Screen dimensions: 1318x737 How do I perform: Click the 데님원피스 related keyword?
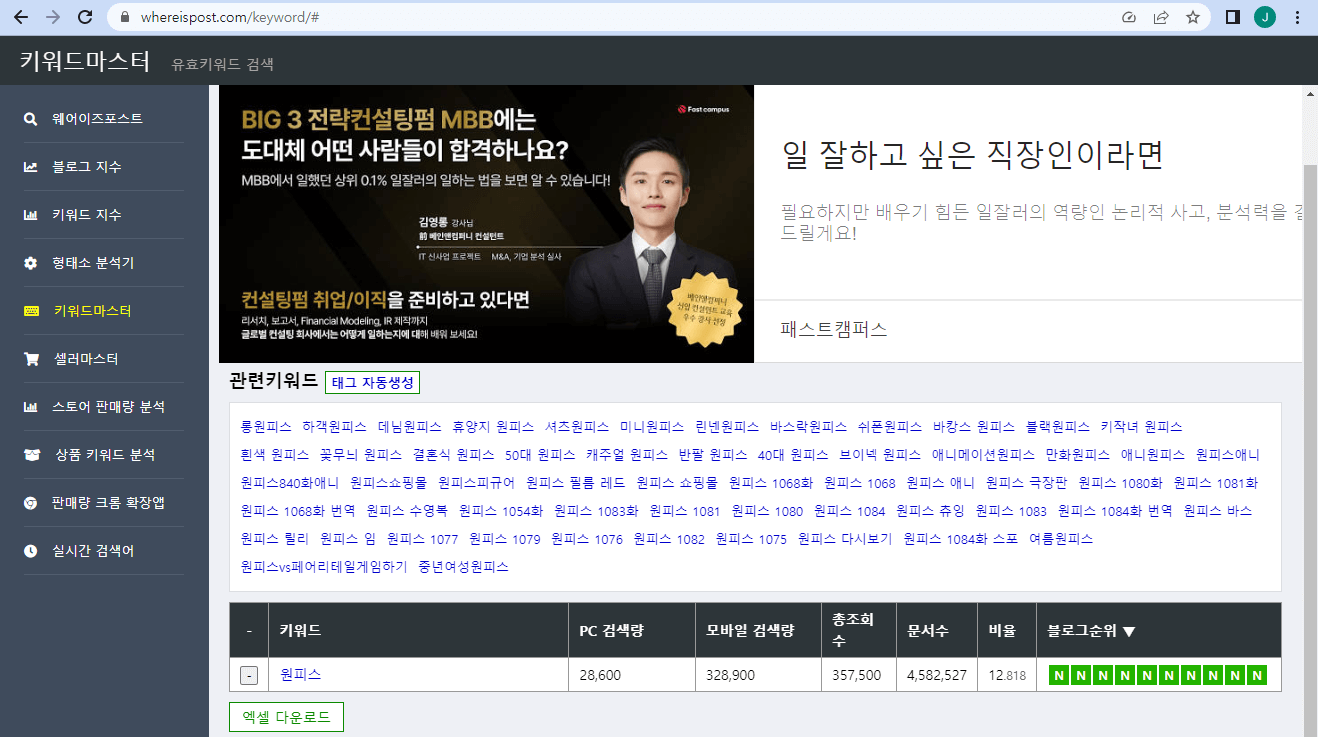[x=410, y=427]
